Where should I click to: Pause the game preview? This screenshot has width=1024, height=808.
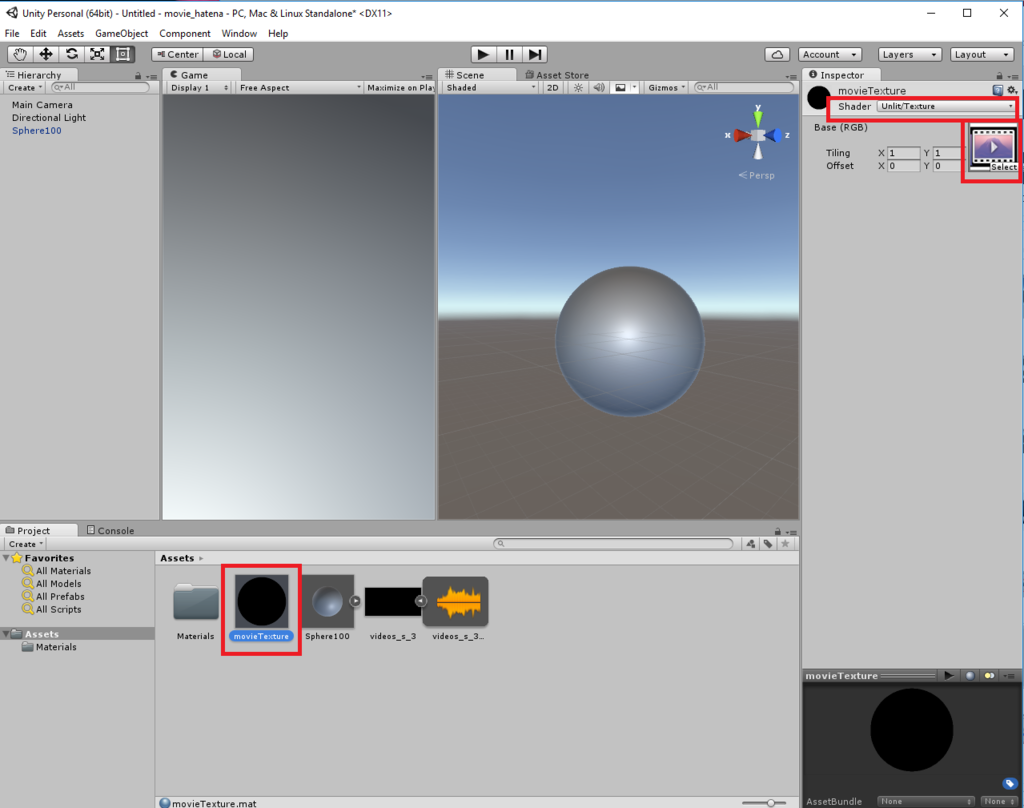tap(509, 54)
